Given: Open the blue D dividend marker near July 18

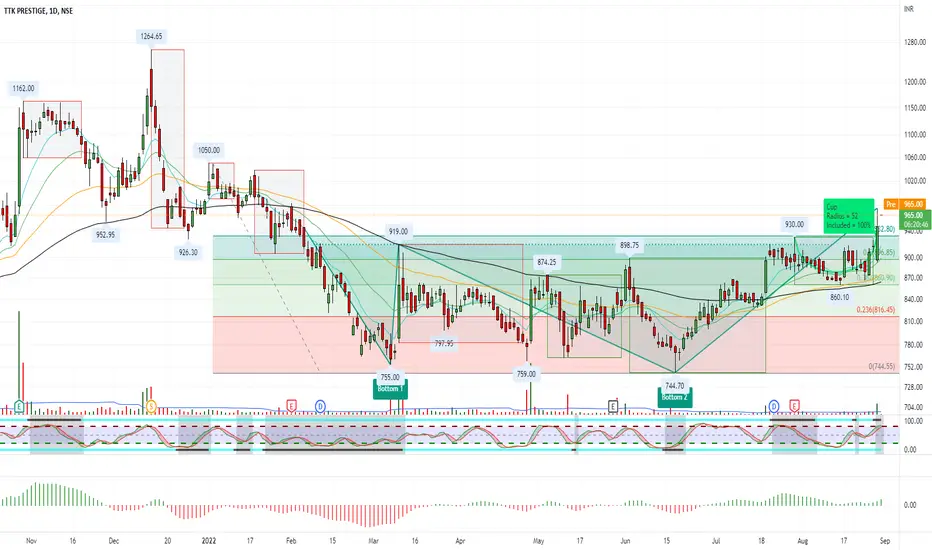Looking at the screenshot, I should [x=774, y=407].
